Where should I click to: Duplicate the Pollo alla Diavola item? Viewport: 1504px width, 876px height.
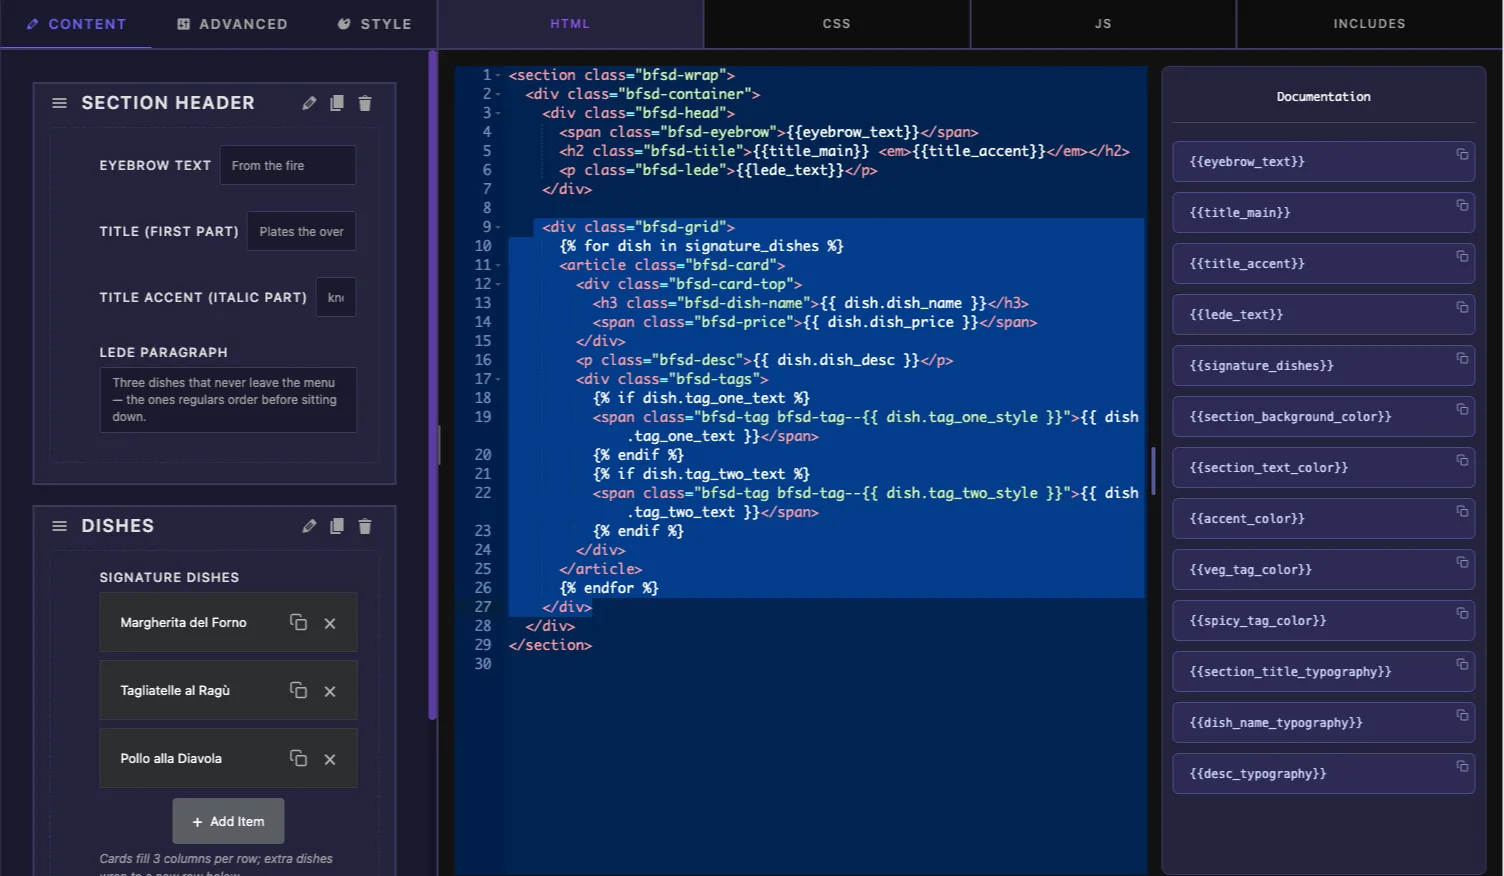point(298,758)
